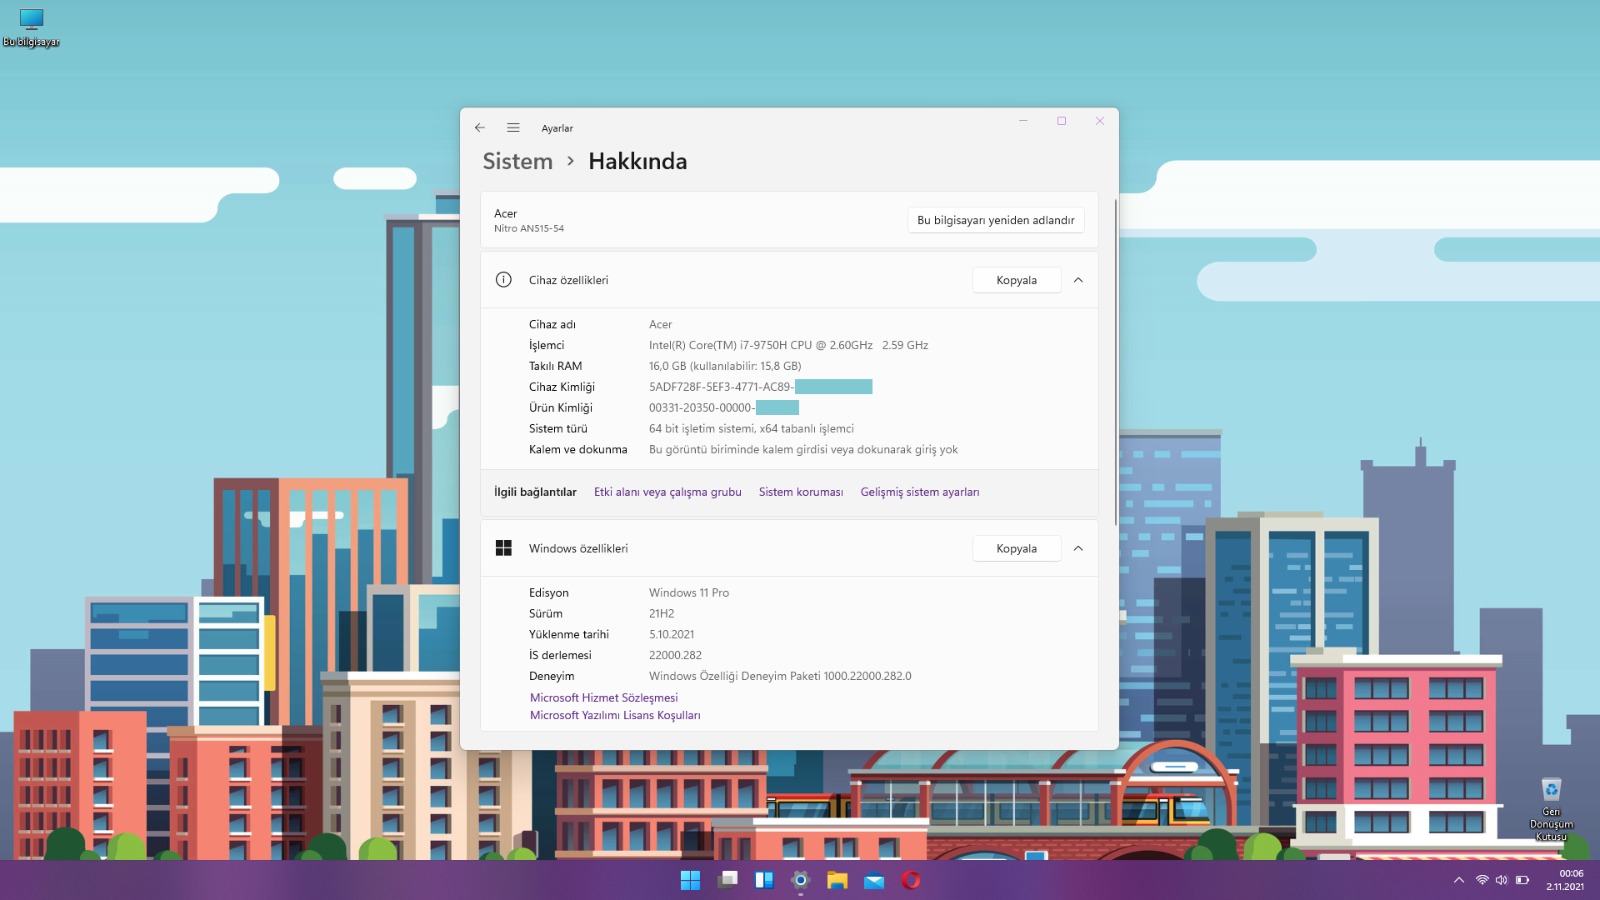
Task: Open the taskbar clock showing 00:06
Action: (x=1565, y=880)
